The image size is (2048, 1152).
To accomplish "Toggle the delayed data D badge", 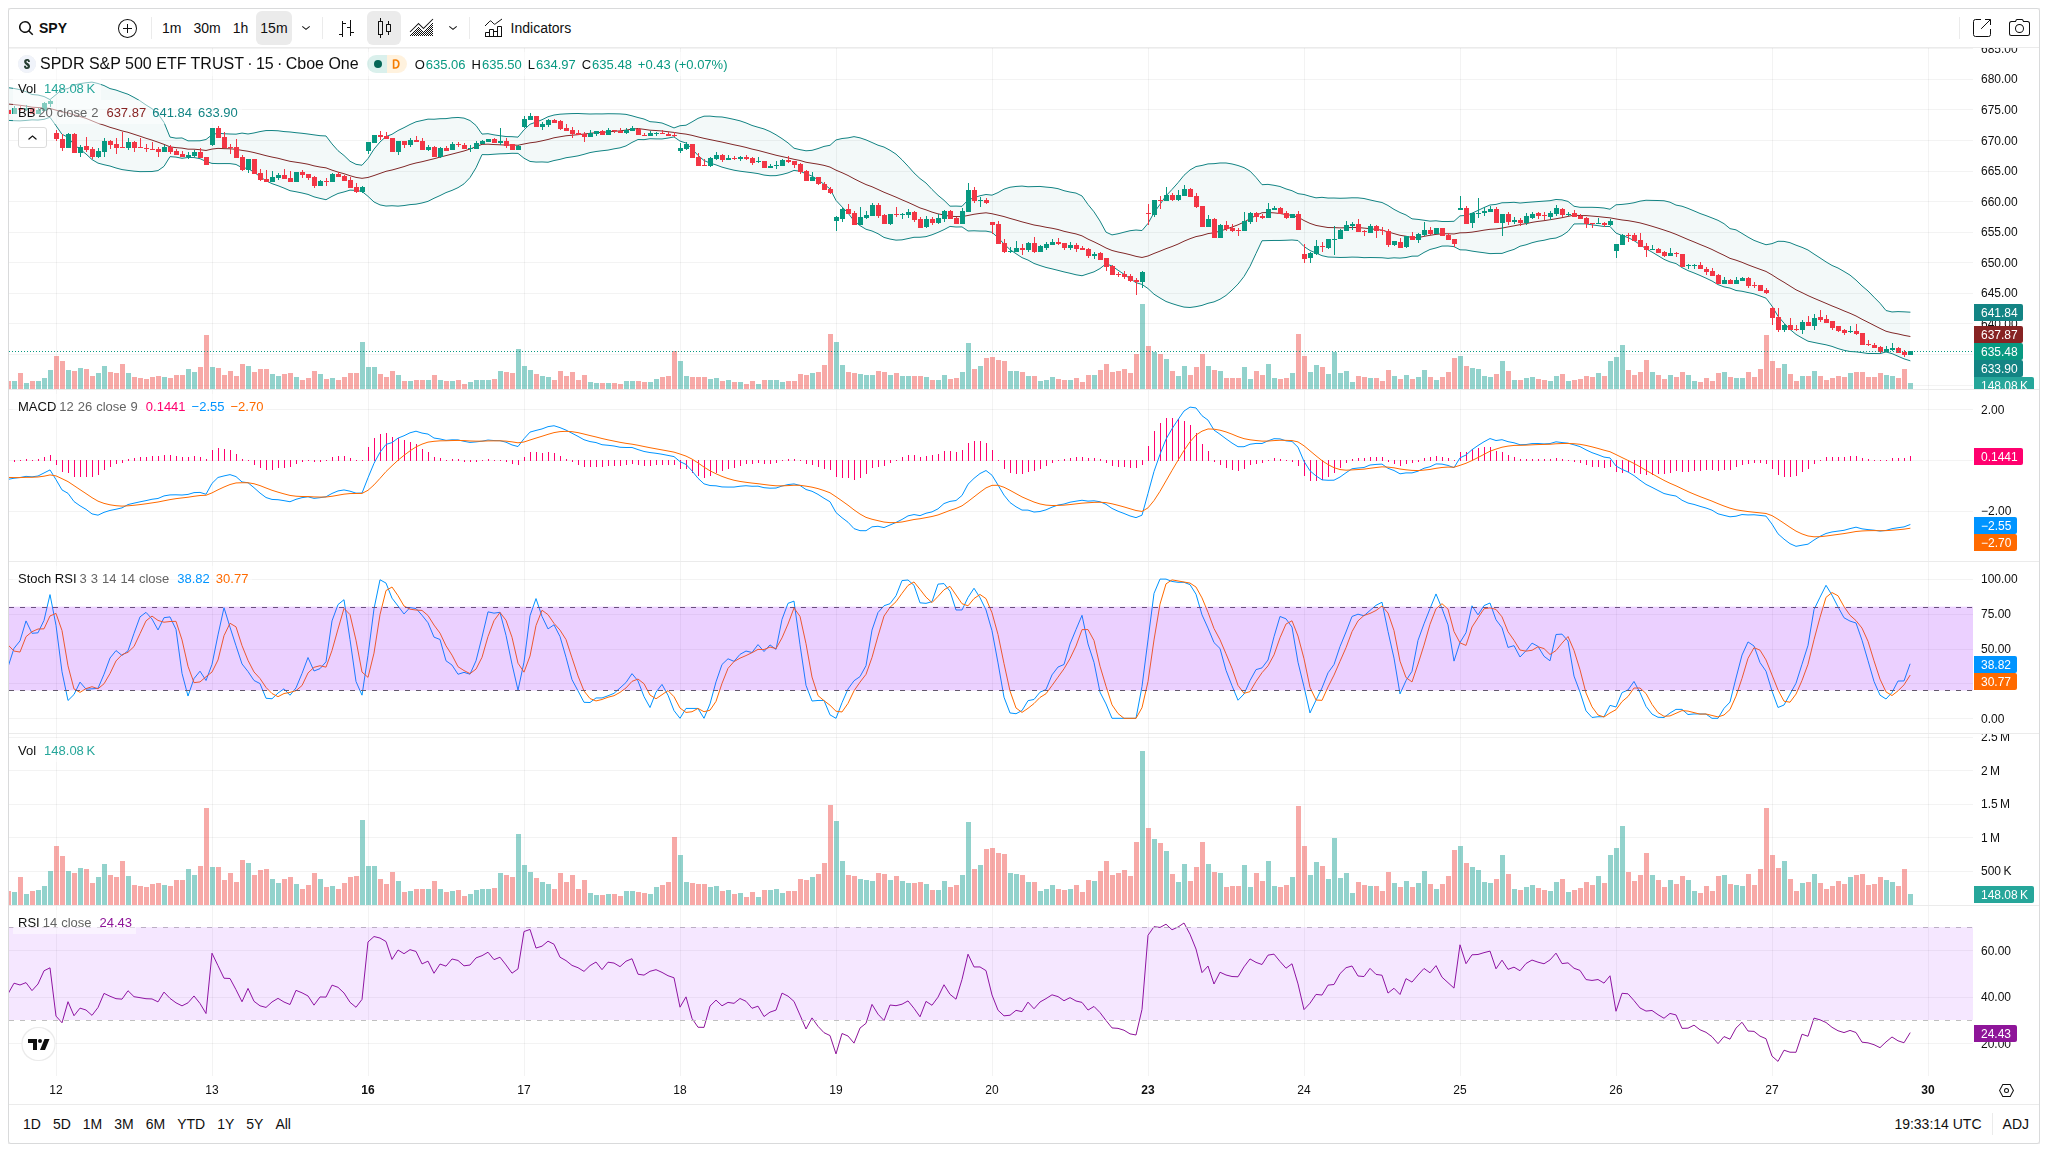I will point(396,64).
